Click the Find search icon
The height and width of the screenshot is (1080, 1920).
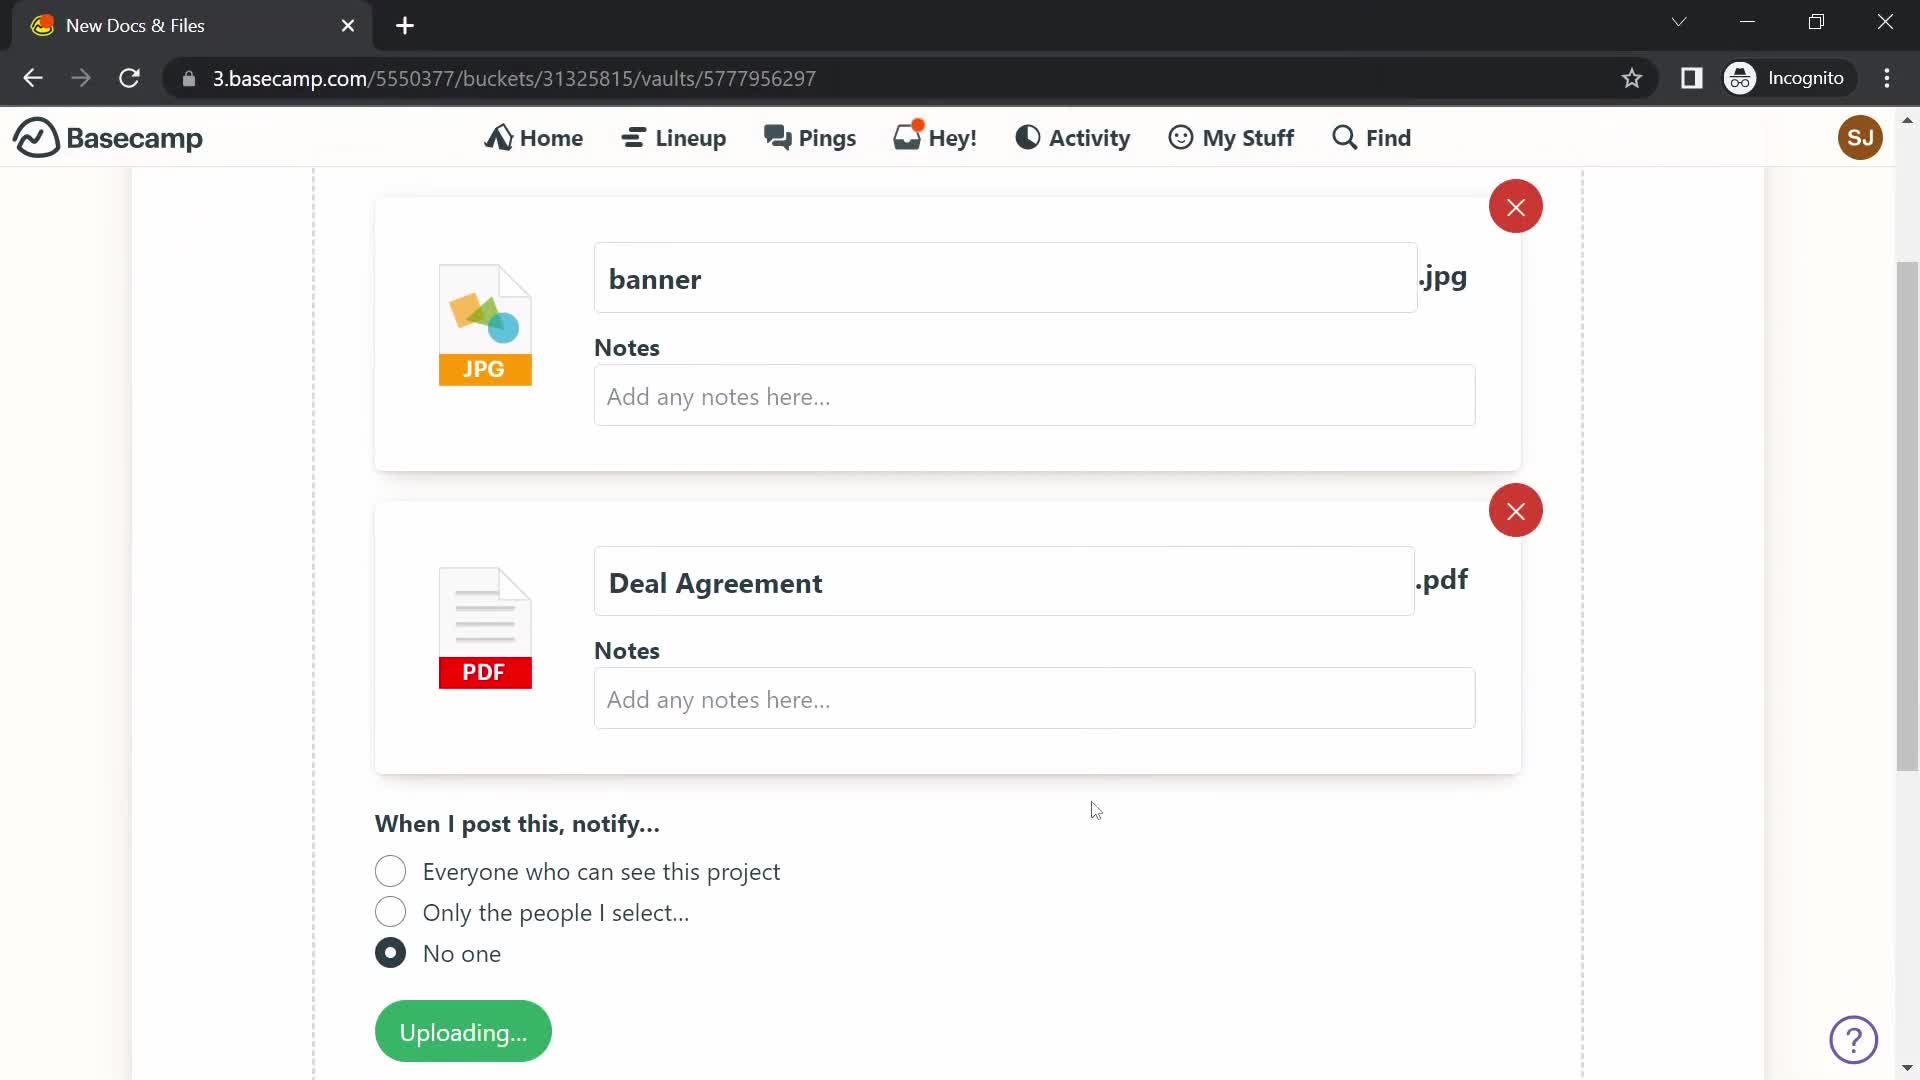click(x=1345, y=137)
